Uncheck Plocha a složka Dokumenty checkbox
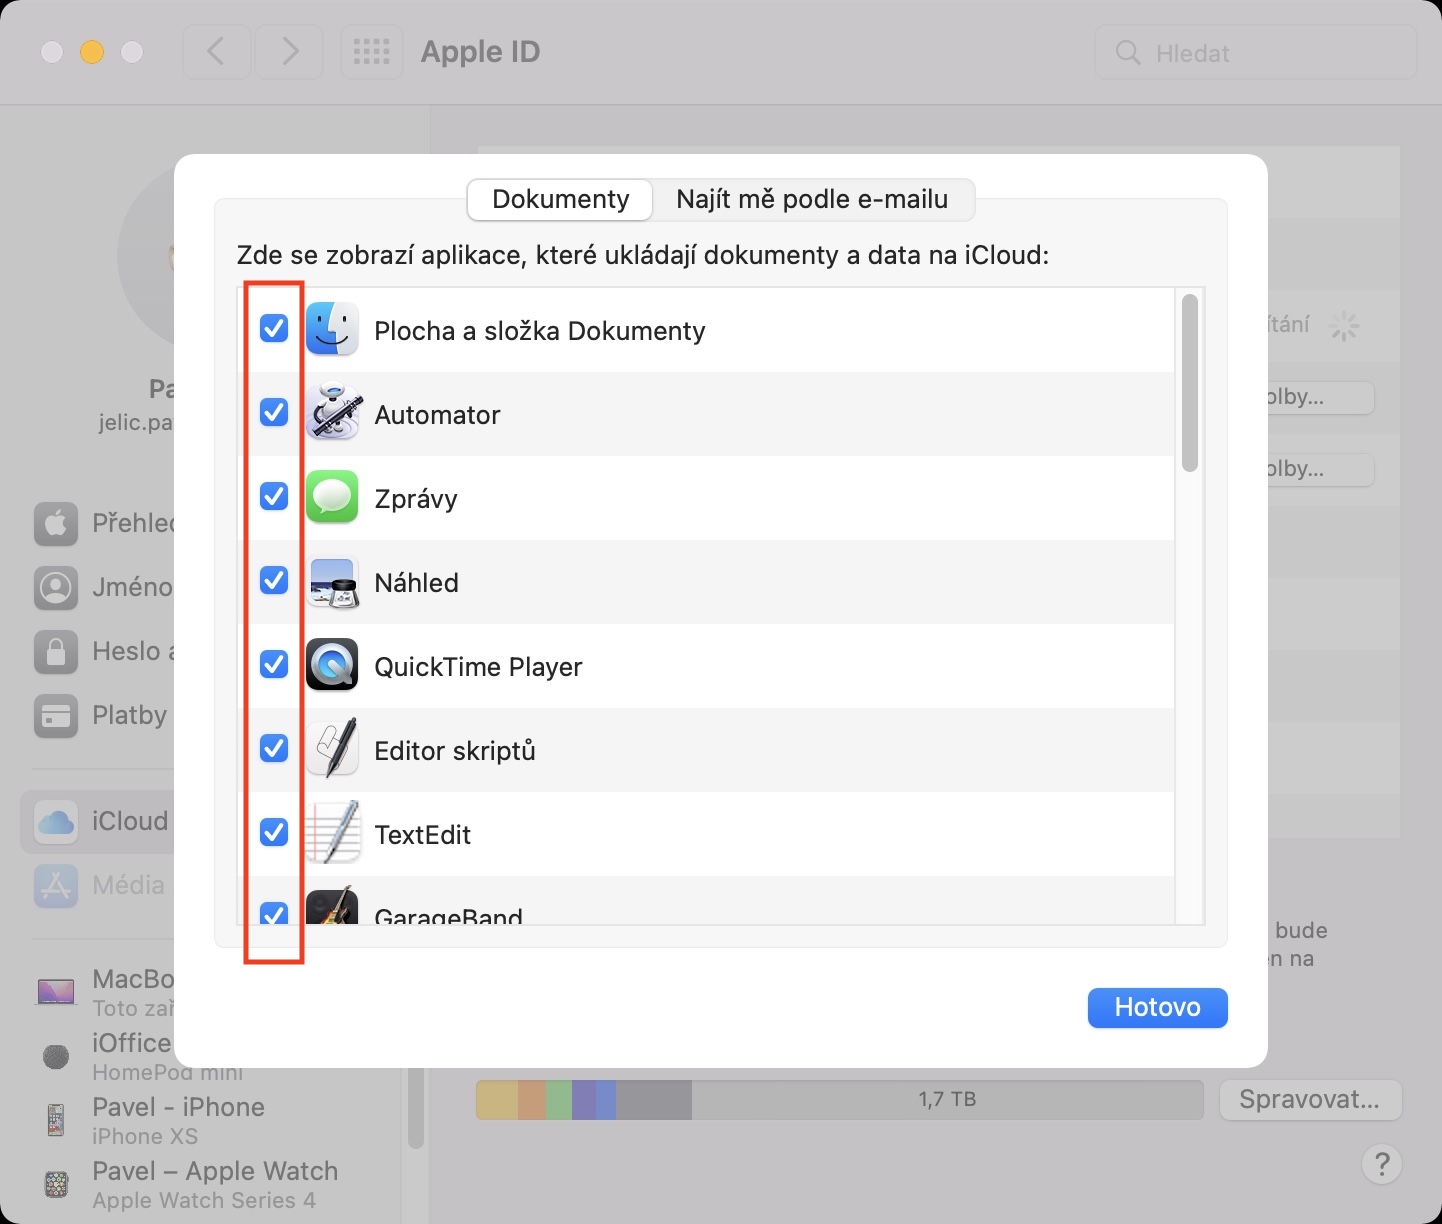This screenshot has height=1224, width=1442. (274, 328)
